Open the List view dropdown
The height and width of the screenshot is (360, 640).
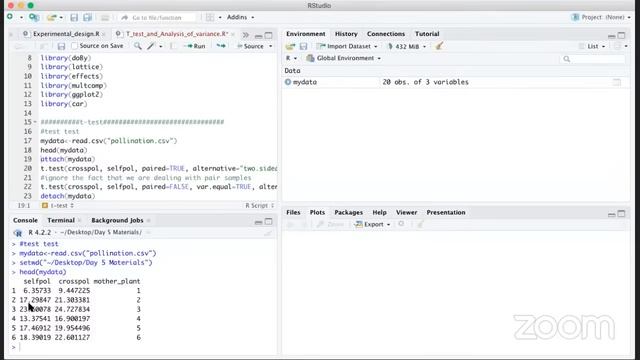[x=592, y=47]
